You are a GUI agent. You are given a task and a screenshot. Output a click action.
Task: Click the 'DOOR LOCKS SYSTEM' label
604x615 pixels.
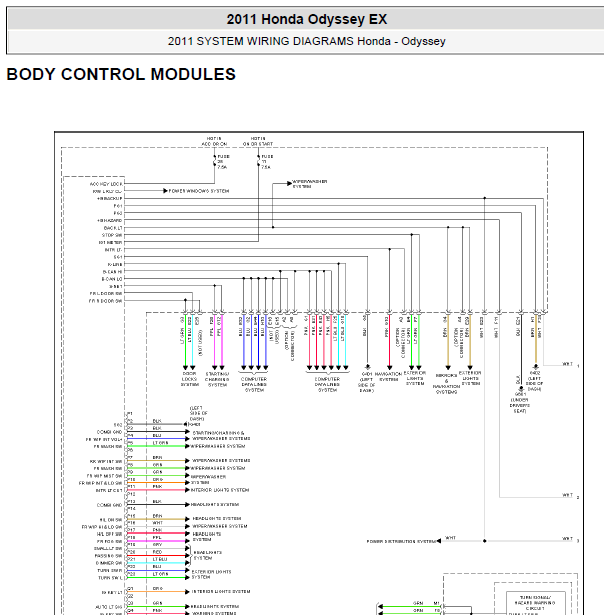click(x=189, y=379)
